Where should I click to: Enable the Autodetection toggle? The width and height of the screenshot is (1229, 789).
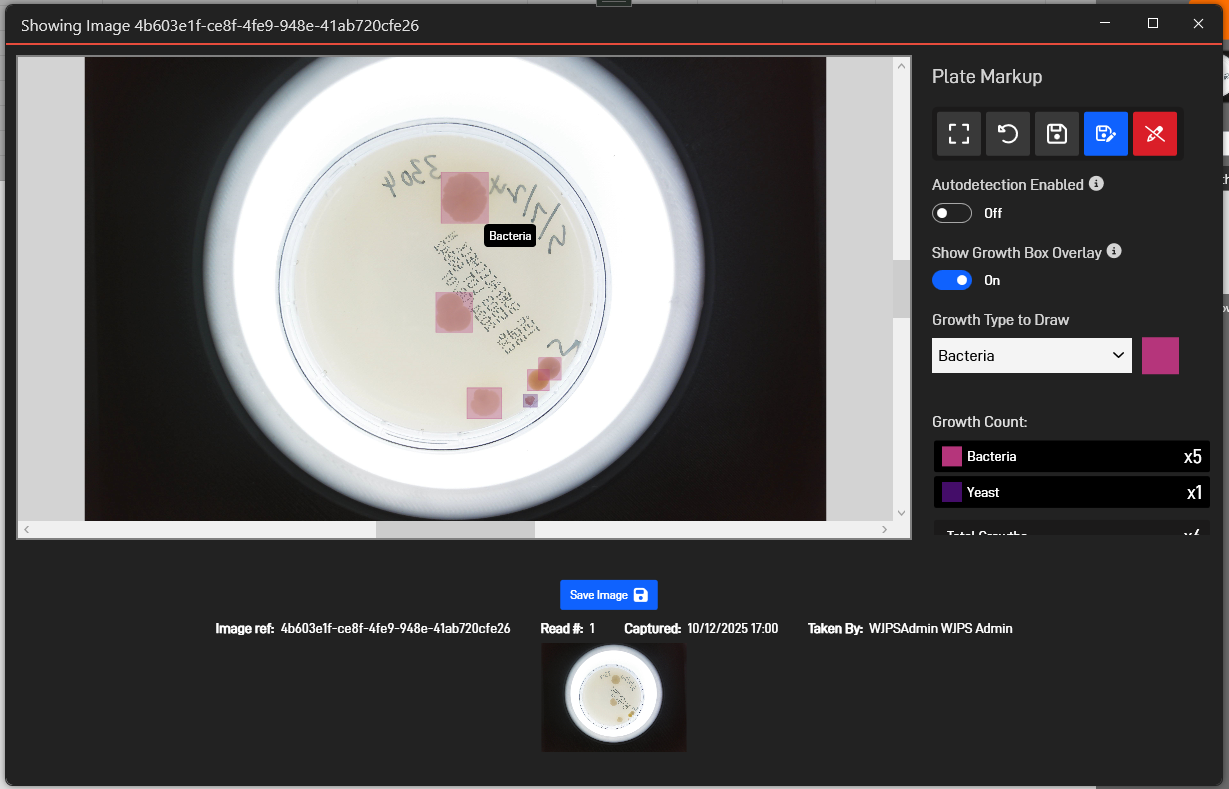951,212
